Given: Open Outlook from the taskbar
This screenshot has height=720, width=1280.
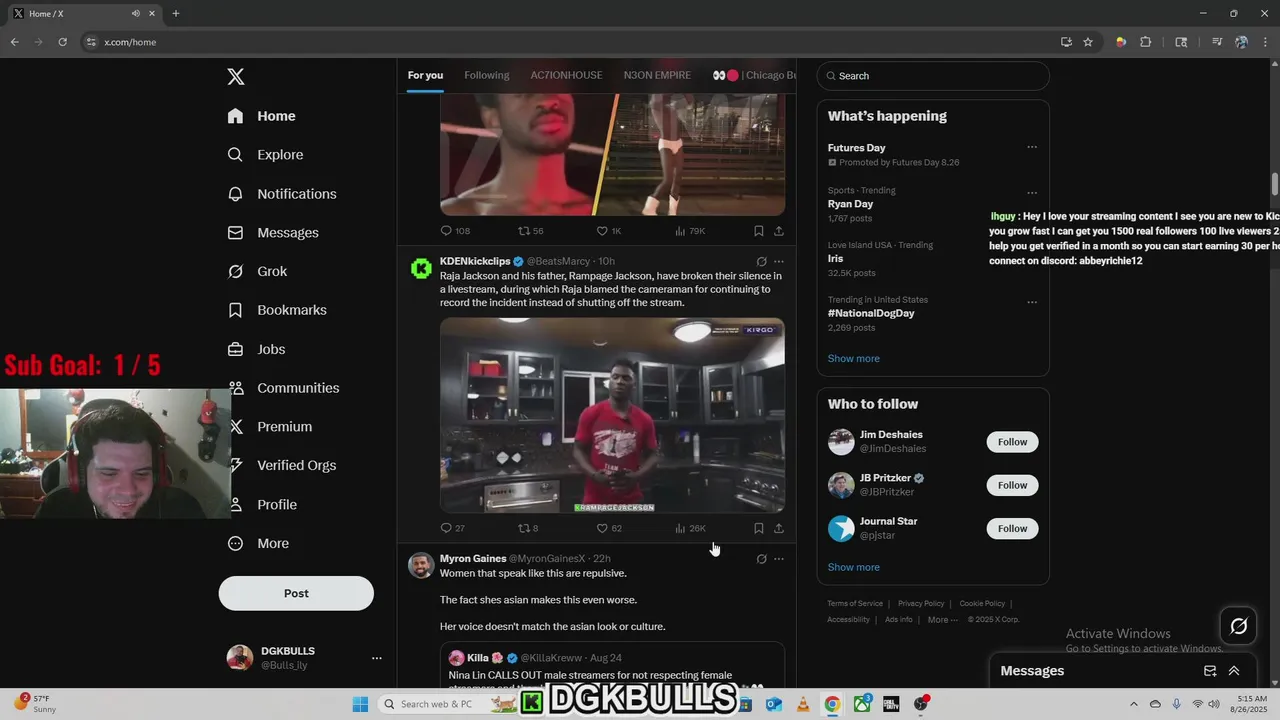Looking at the screenshot, I should [774, 704].
